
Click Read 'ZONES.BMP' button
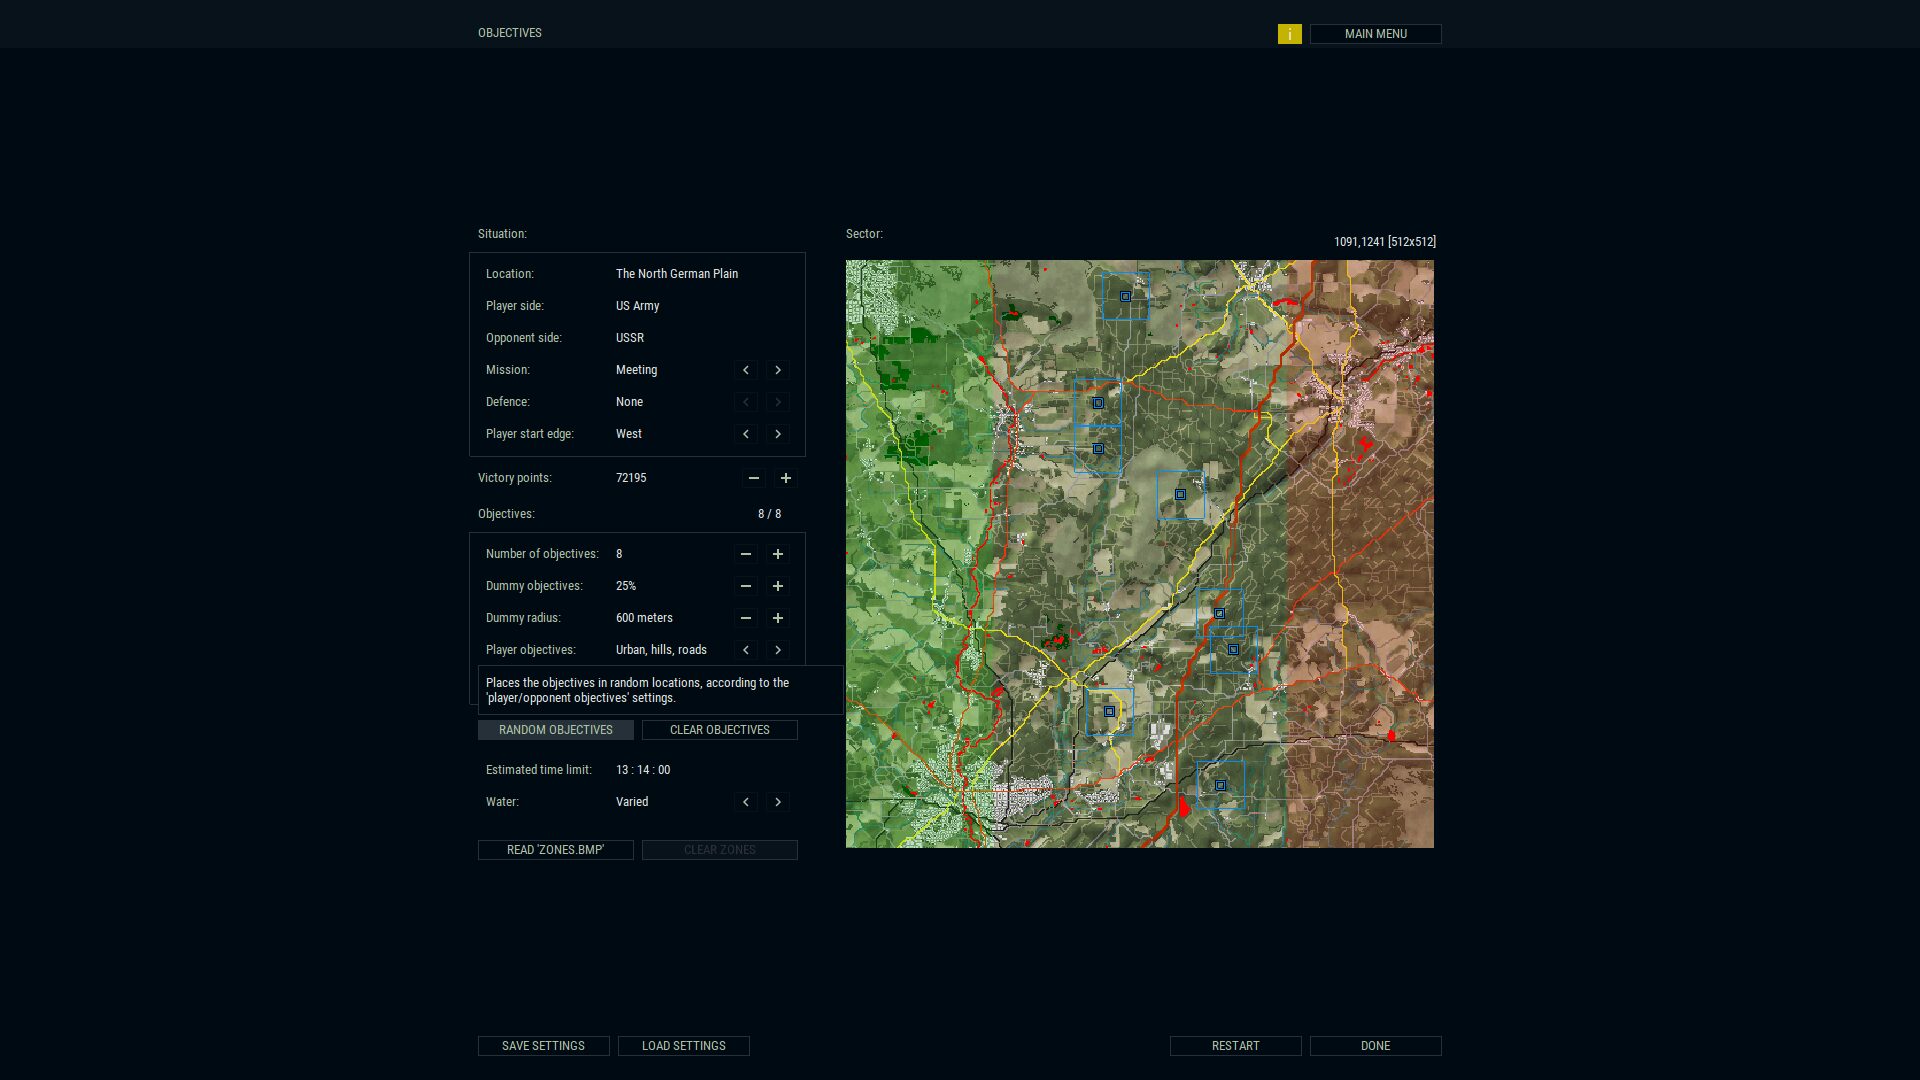point(555,850)
